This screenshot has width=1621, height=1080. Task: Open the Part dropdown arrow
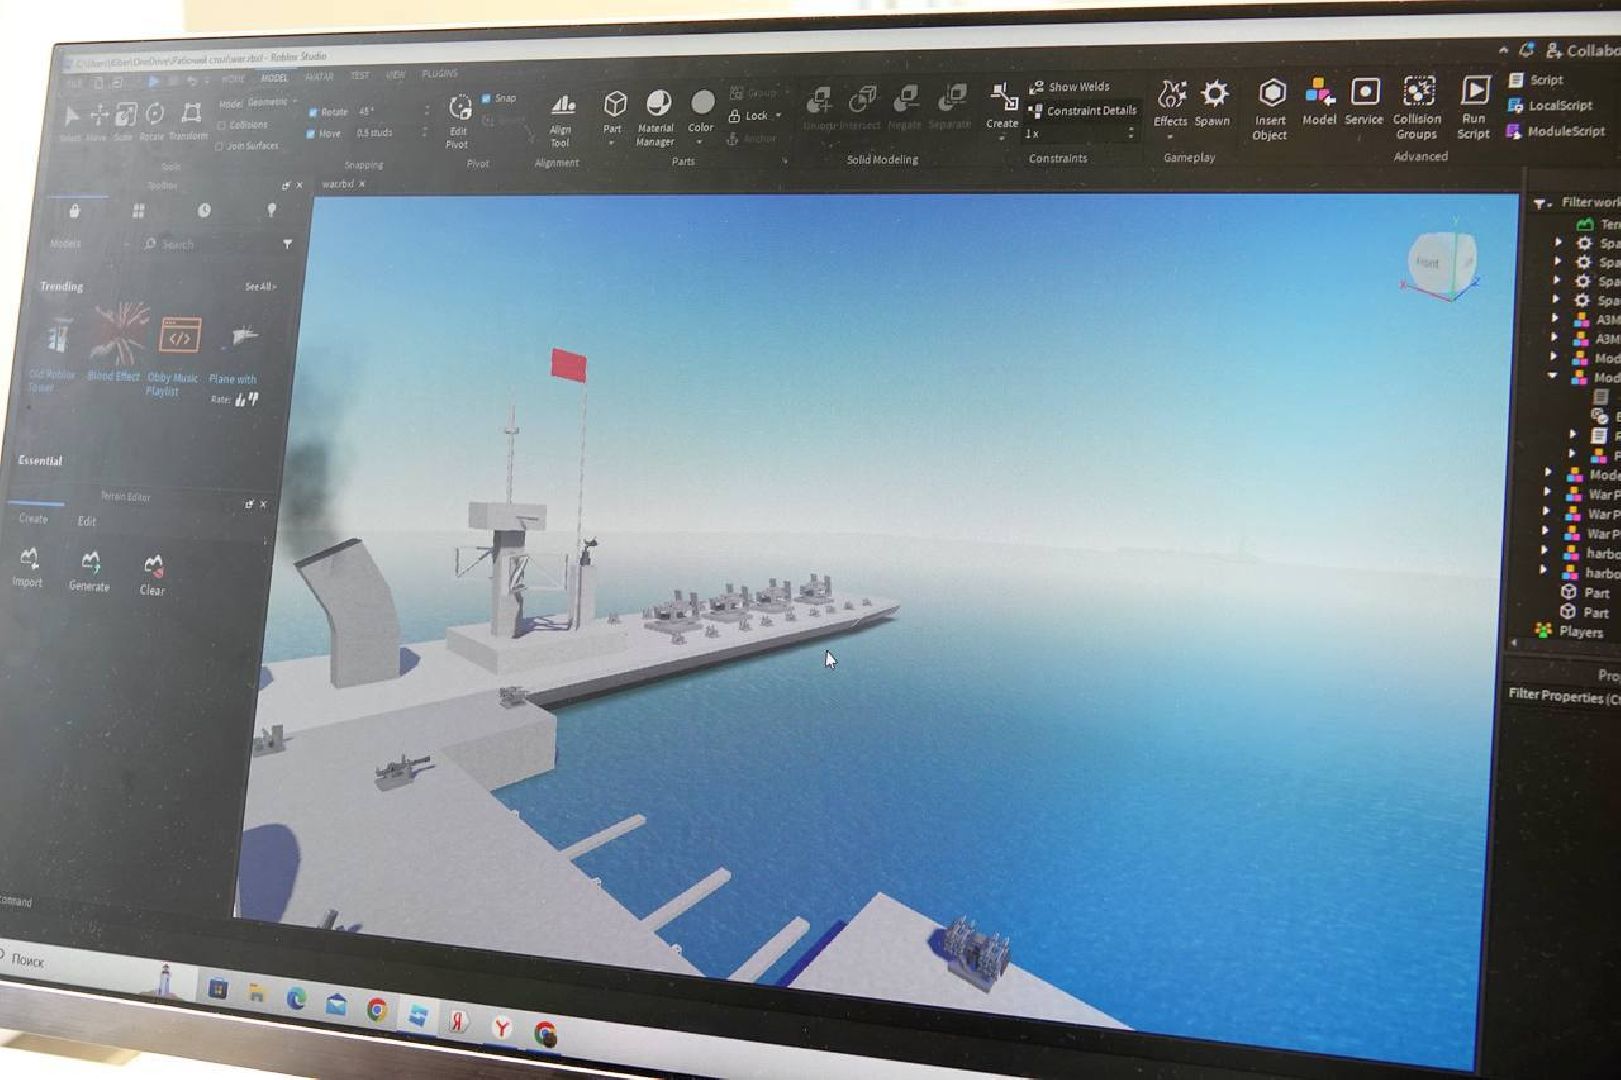[612, 143]
